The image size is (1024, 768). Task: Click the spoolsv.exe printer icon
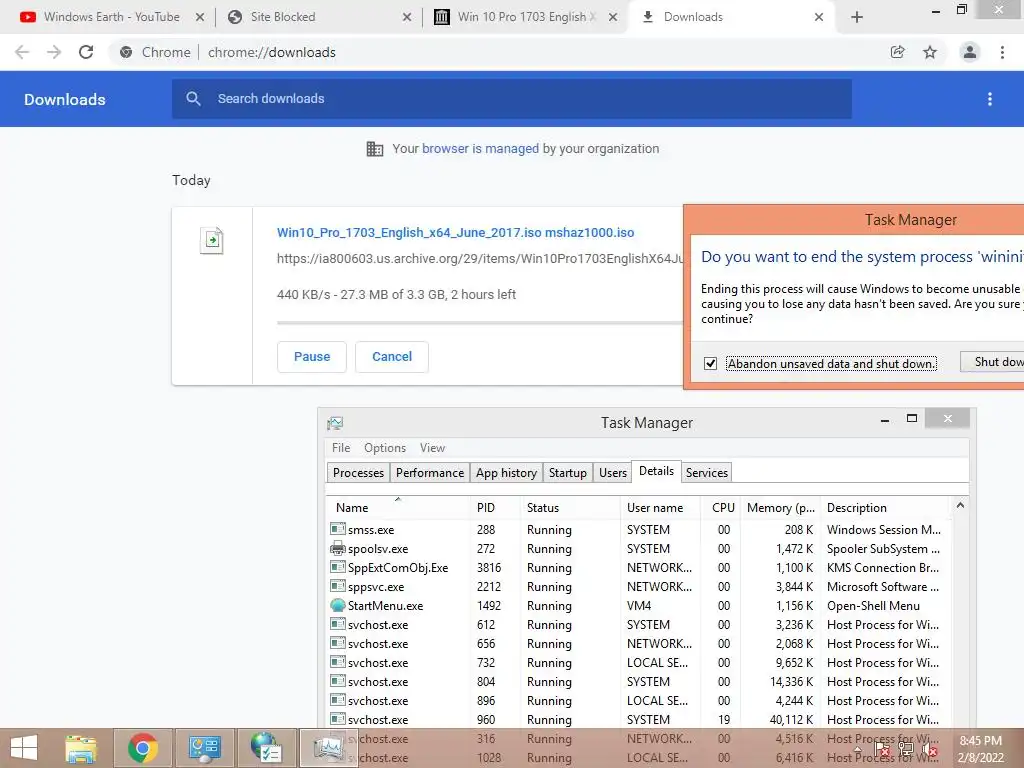(x=338, y=548)
